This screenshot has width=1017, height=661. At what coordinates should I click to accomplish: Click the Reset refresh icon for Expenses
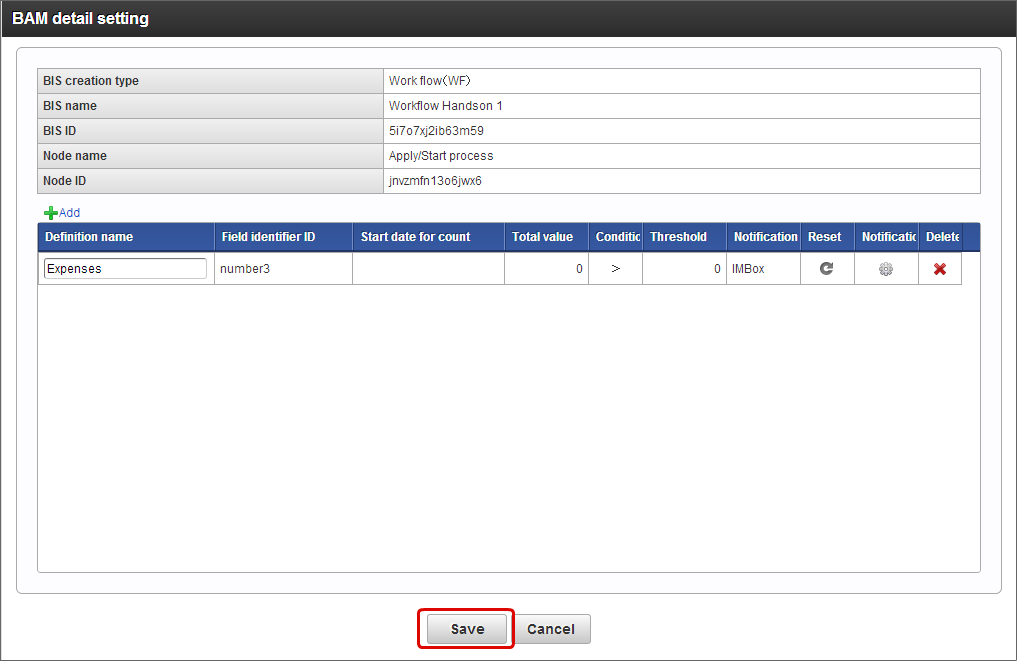[x=826, y=269]
